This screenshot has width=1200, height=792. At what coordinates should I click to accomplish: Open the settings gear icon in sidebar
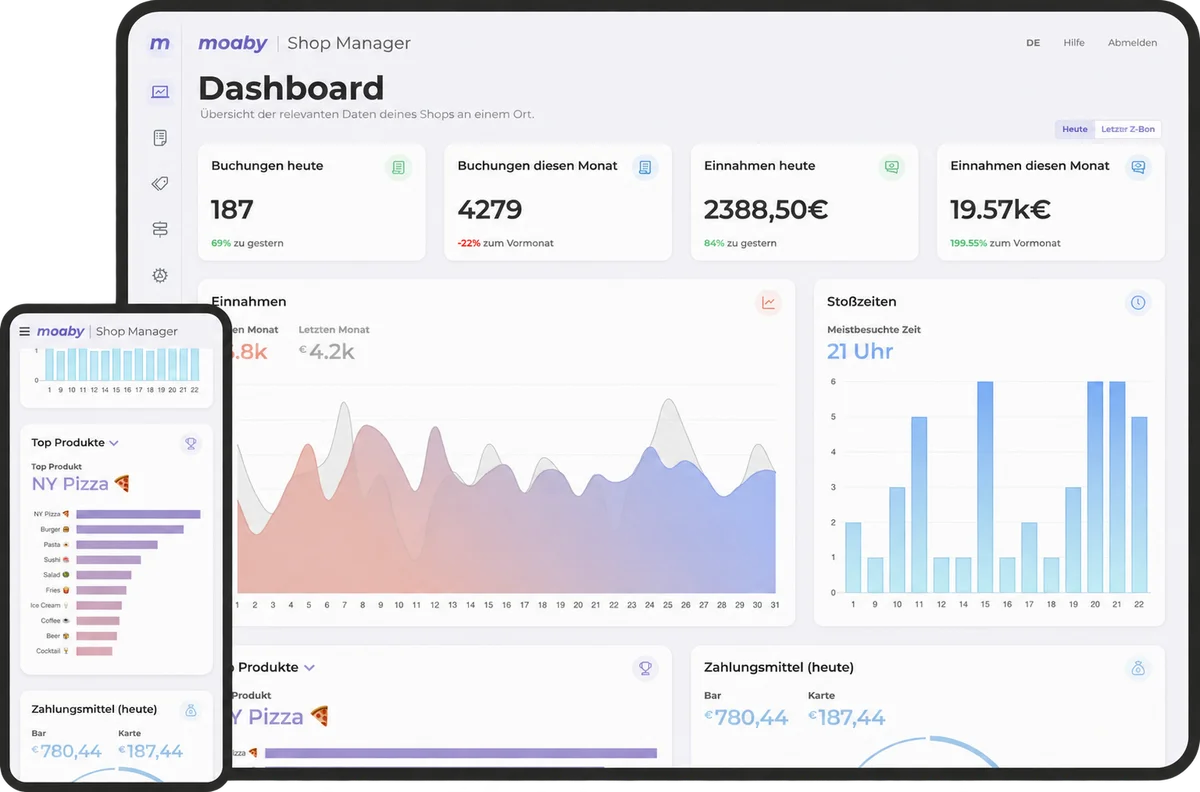160,276
